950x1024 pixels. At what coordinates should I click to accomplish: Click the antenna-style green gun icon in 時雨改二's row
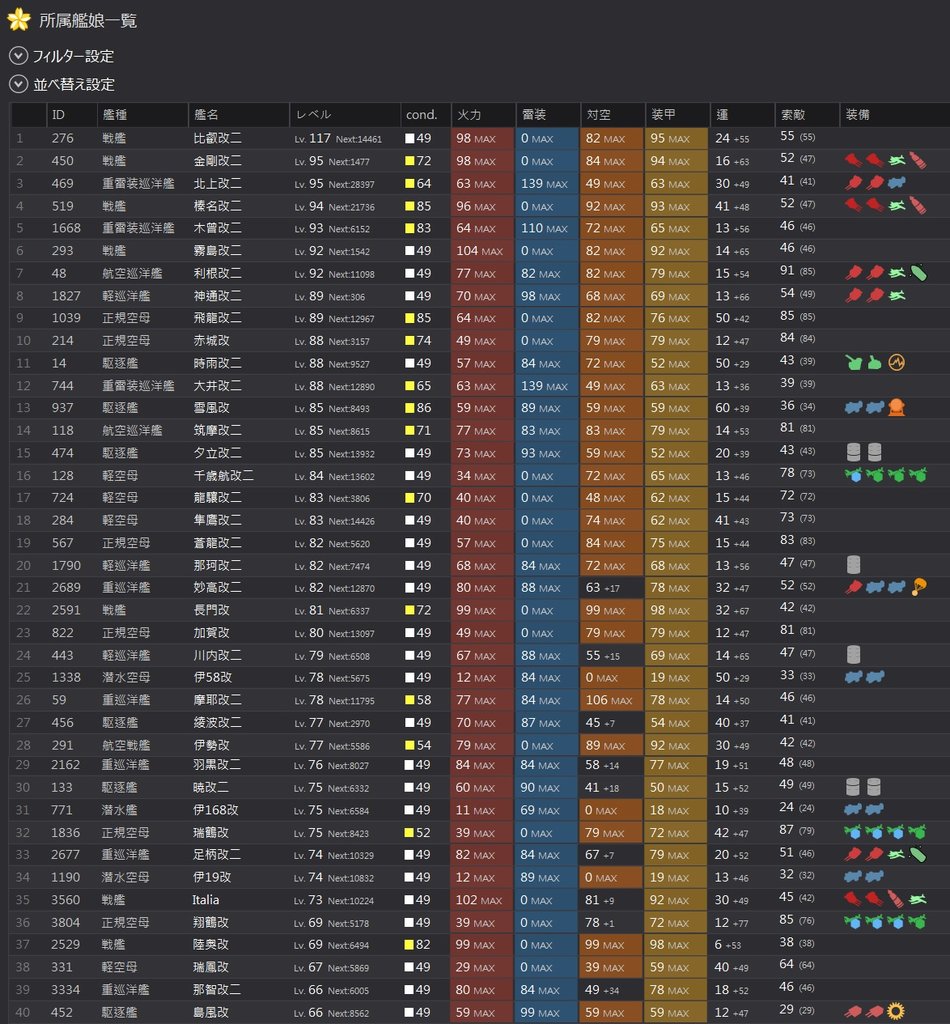[853, 362]
